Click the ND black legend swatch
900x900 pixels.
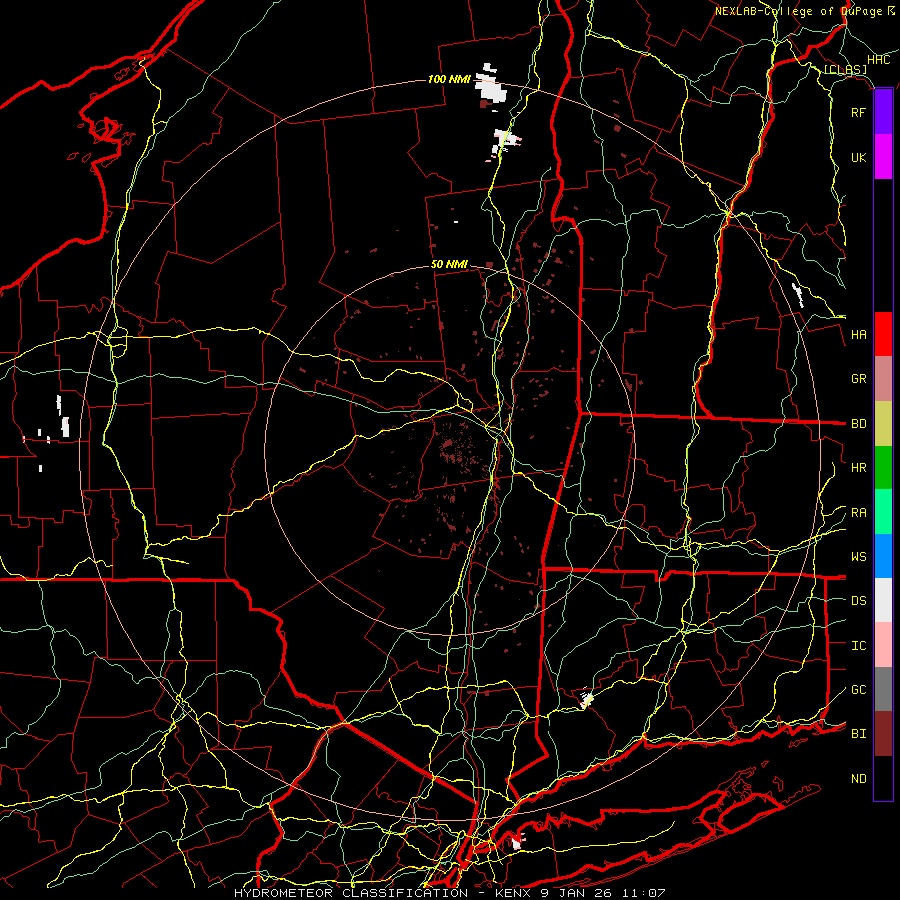point(883,778)
